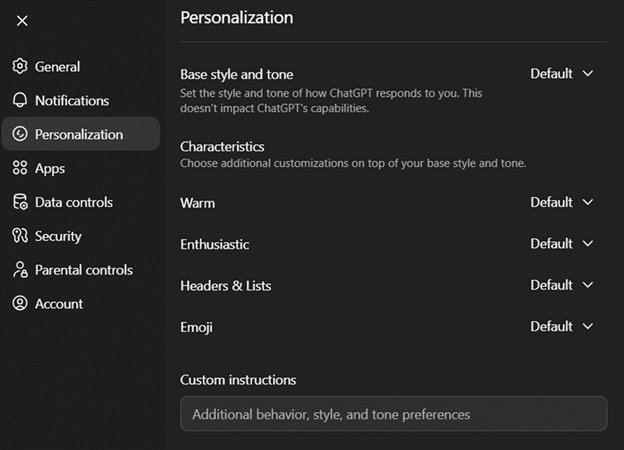The image size is (624, 450).
Task: Click the General gear icon
Action: (20, 66)
